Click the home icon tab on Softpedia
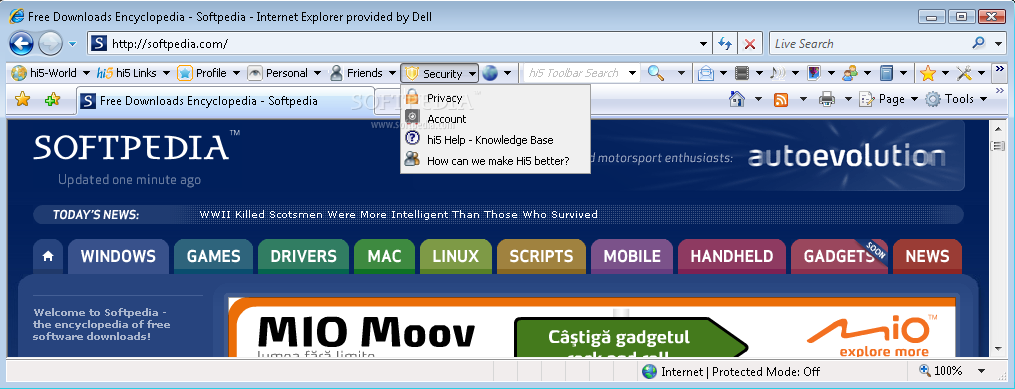 (x=48, y=256)
